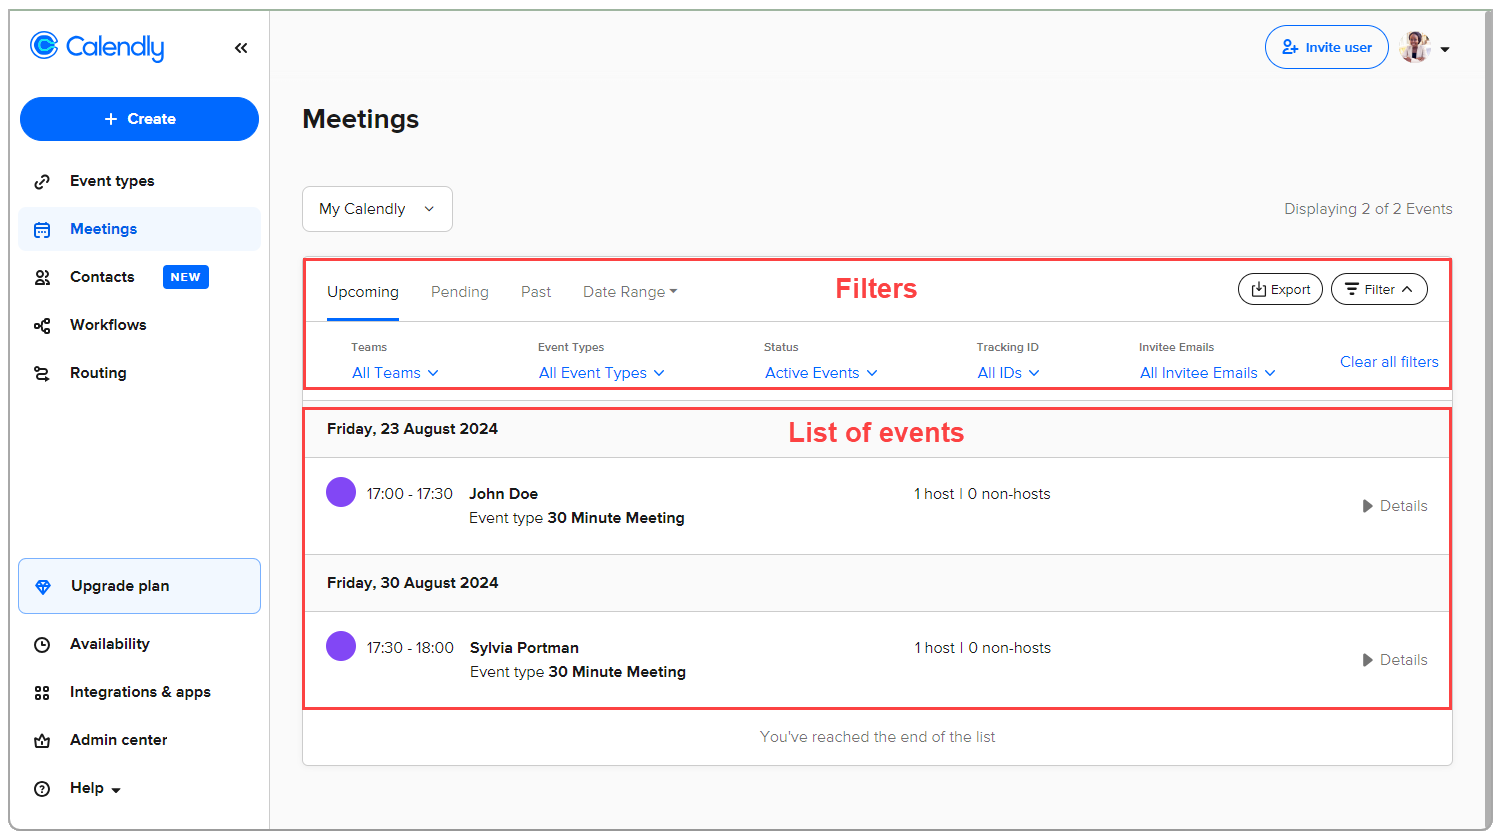Open the All IDs tracking dropdown
Screen dimensions: 1501x838
(1008, 373)
